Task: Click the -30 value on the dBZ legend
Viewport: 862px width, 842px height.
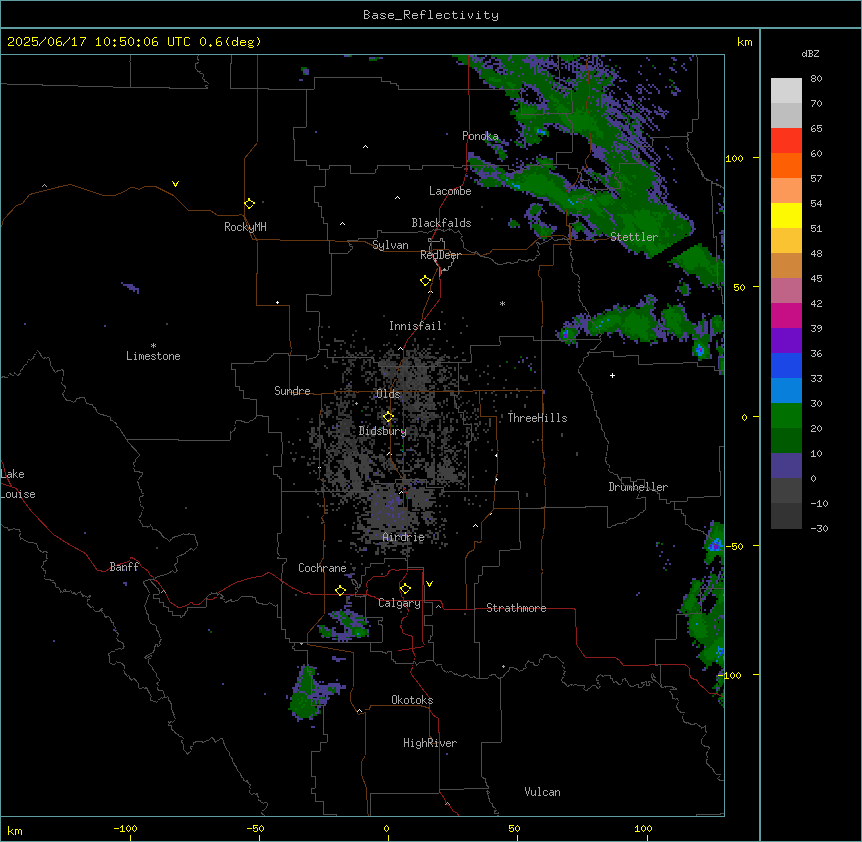Action: click(819, 529)
